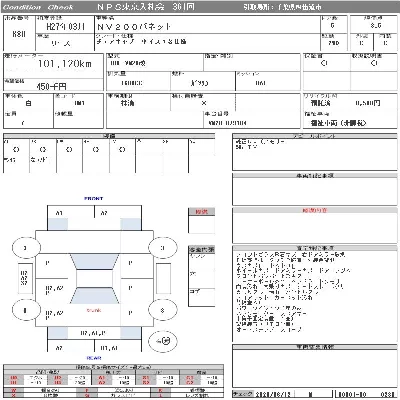This screenshot has height=400, width=400.
Task: Click the red trunk label on diagram
Action: coord(94,310)
